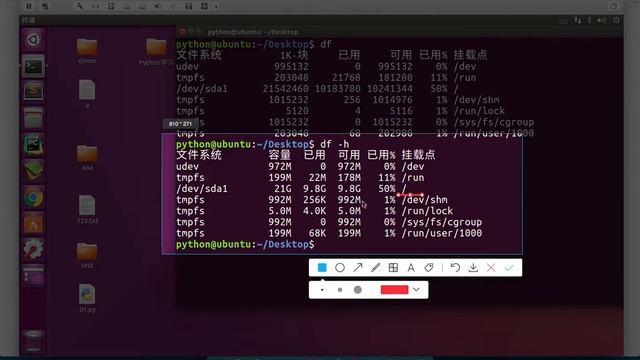Select the rectangle annotation tool
This screenshot has height=360, width=640.
pos(322,267)
